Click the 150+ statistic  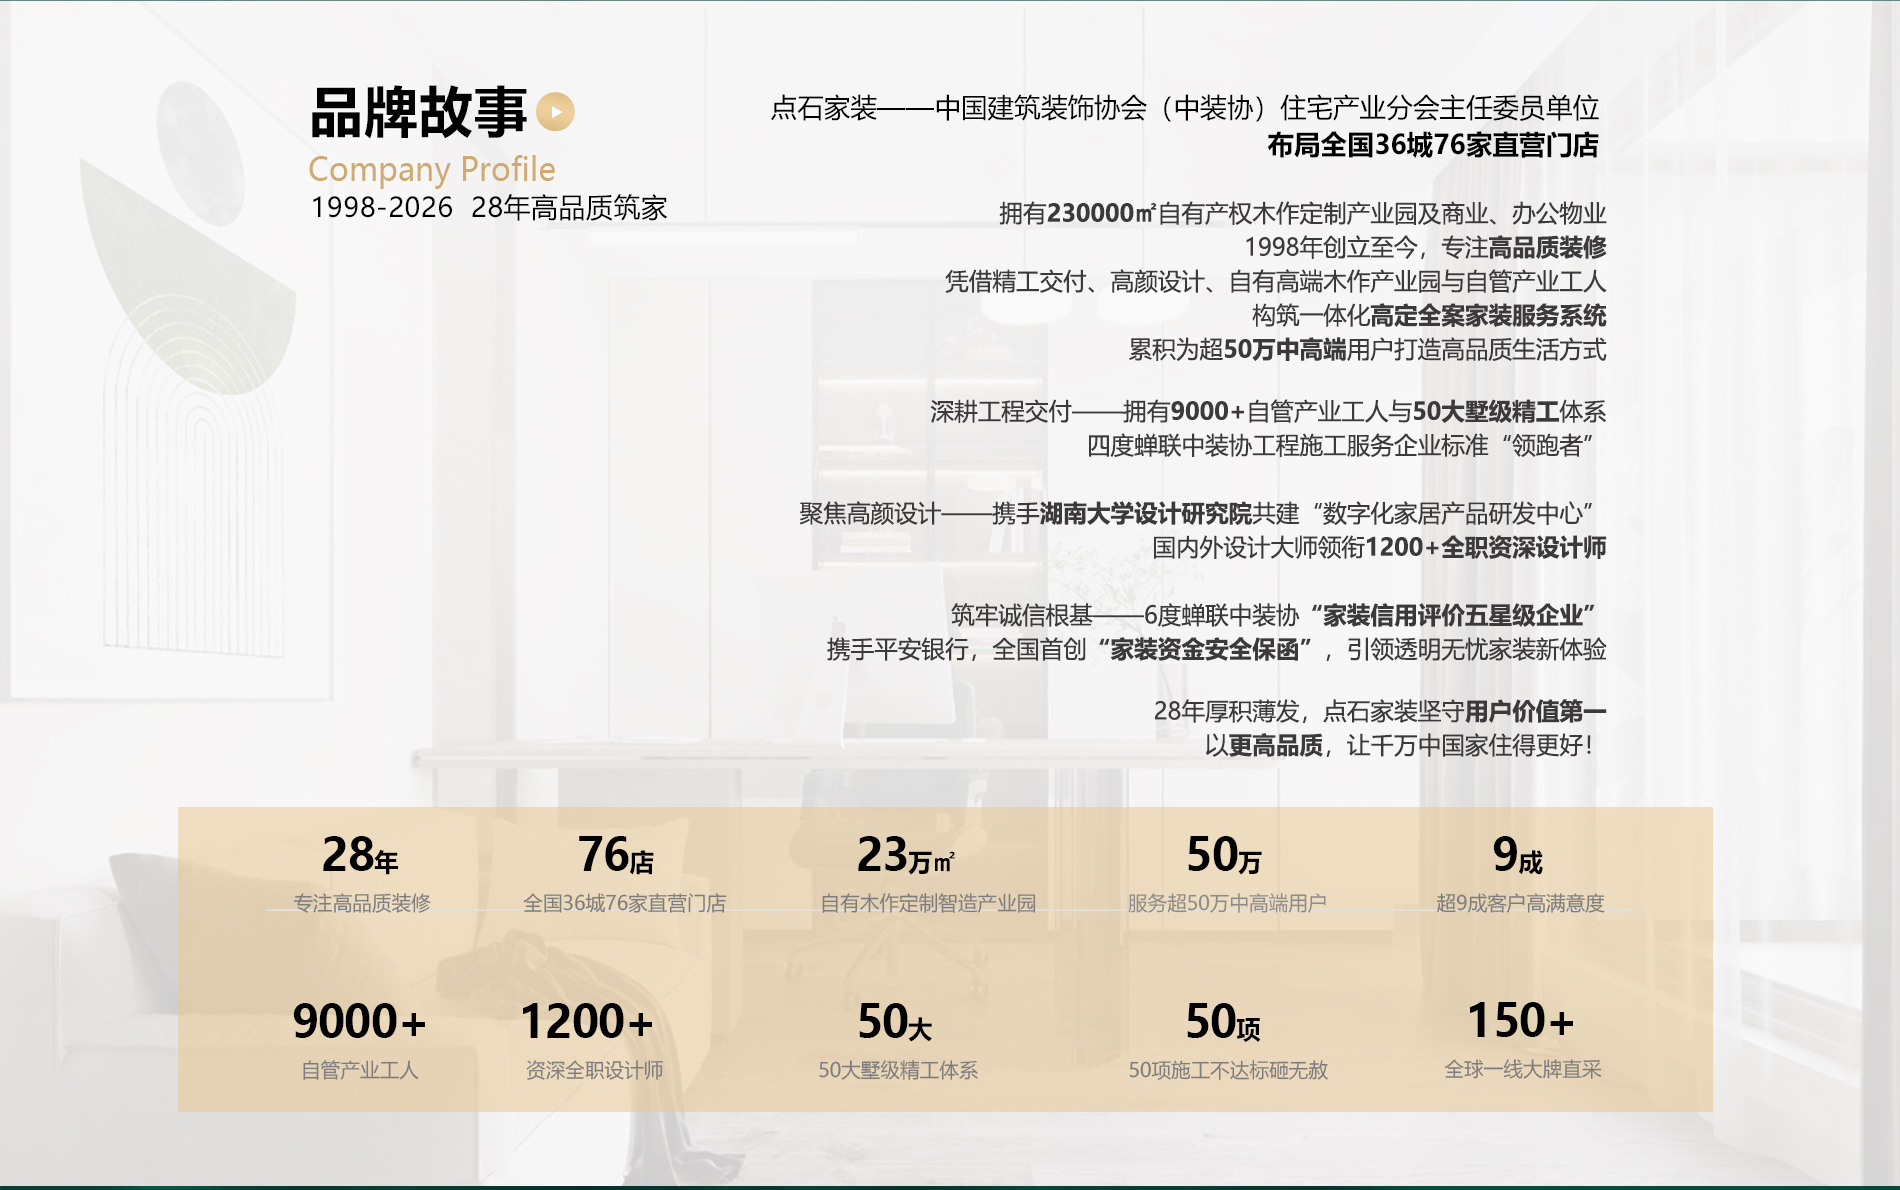tap(1521, 1021)
